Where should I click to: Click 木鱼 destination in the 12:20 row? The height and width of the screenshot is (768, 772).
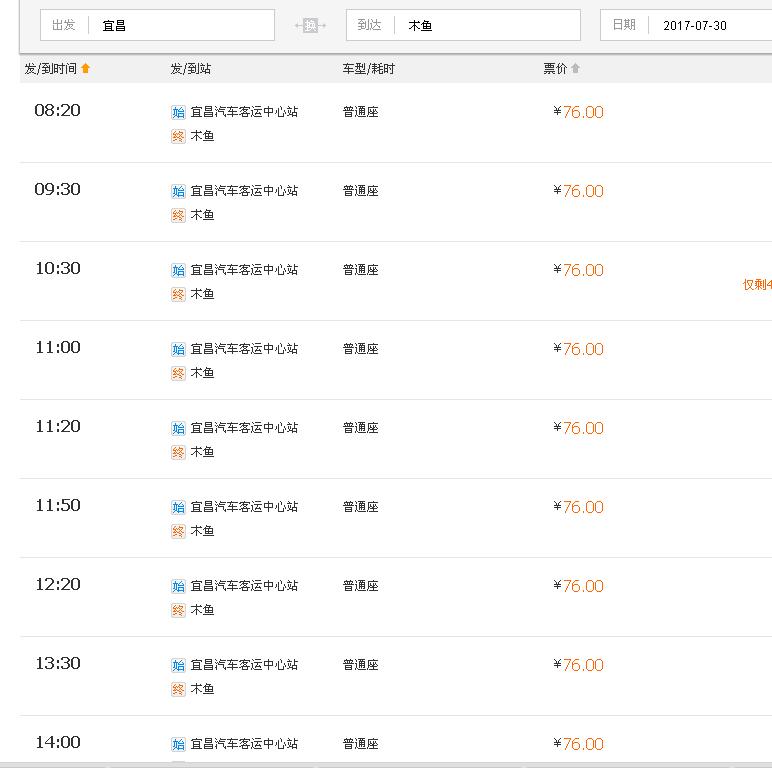coord(202,610)
